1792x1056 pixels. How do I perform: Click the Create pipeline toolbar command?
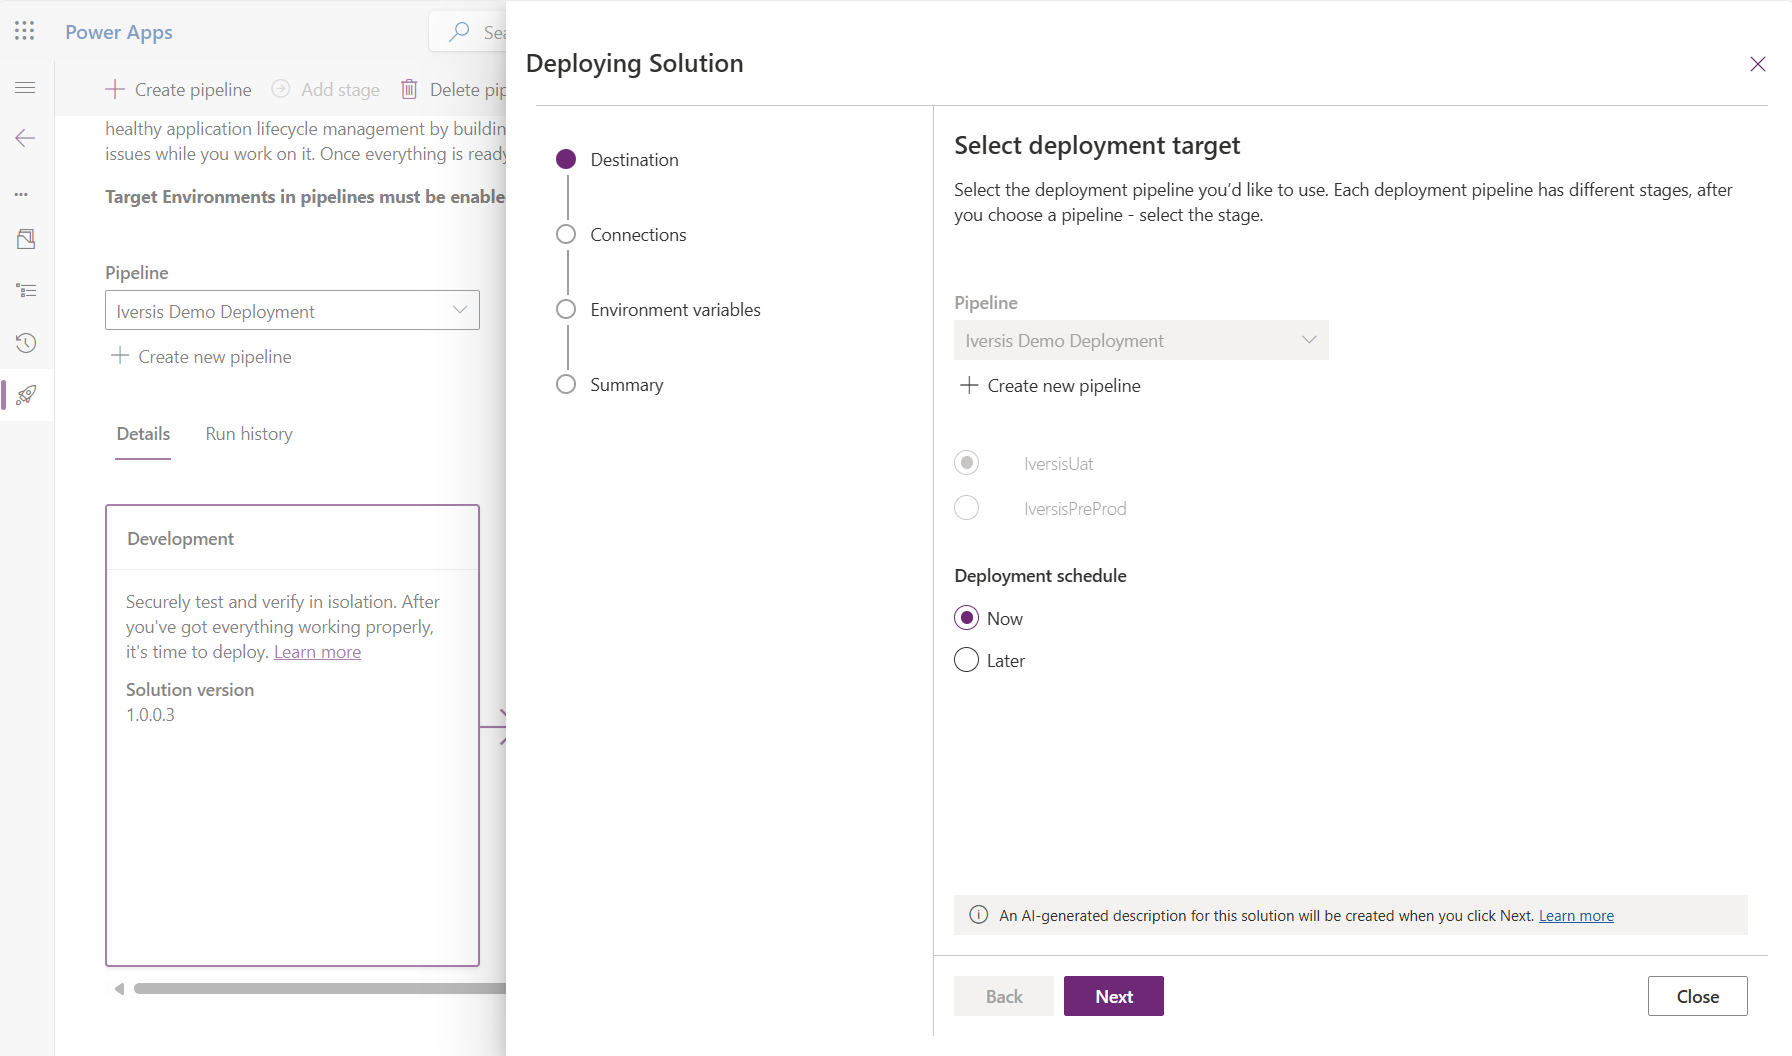(x=179, y=89)
